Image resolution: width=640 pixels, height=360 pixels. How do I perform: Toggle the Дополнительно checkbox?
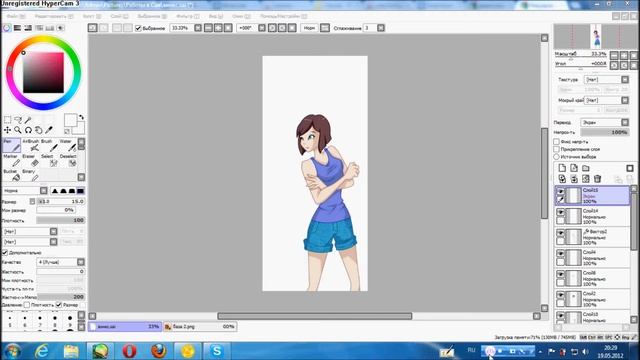(5, 253)
